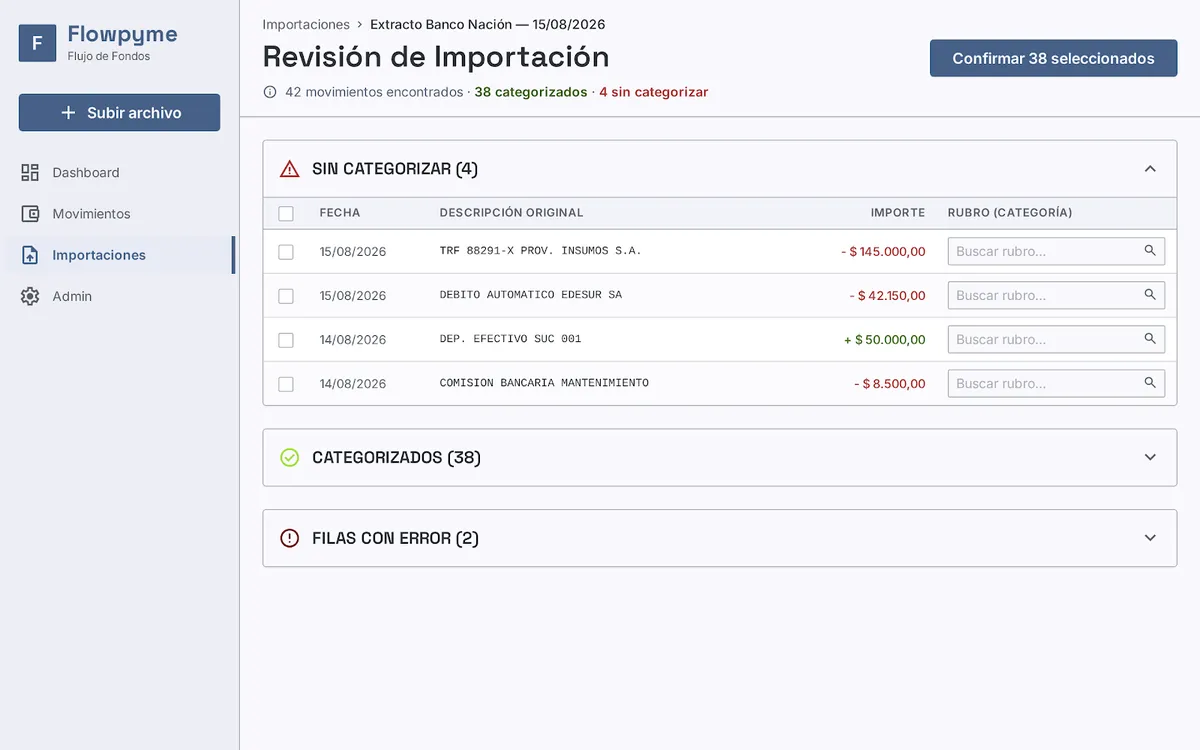Click the breadcrumb chevron separator
The image size is (1200, 750).
[x=360, y=24]
